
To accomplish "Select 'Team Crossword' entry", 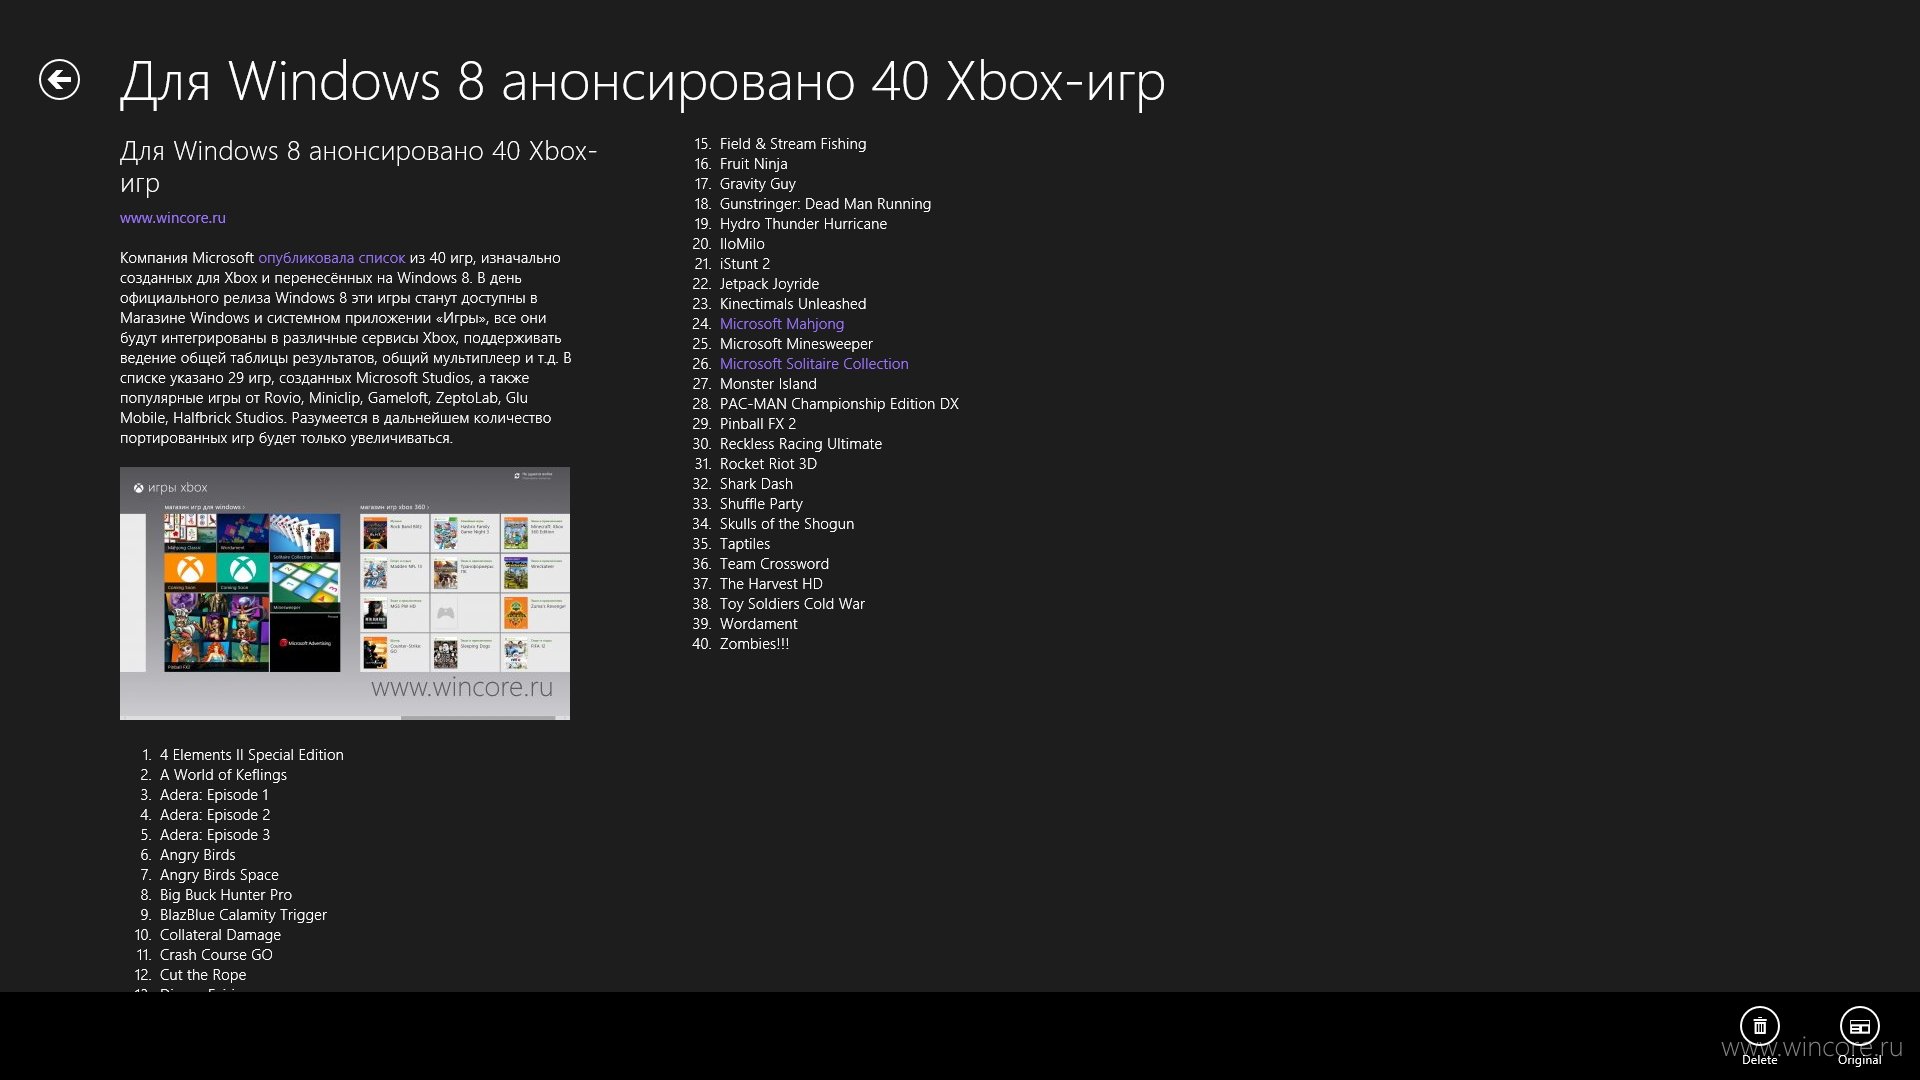I will pos(774,564).
